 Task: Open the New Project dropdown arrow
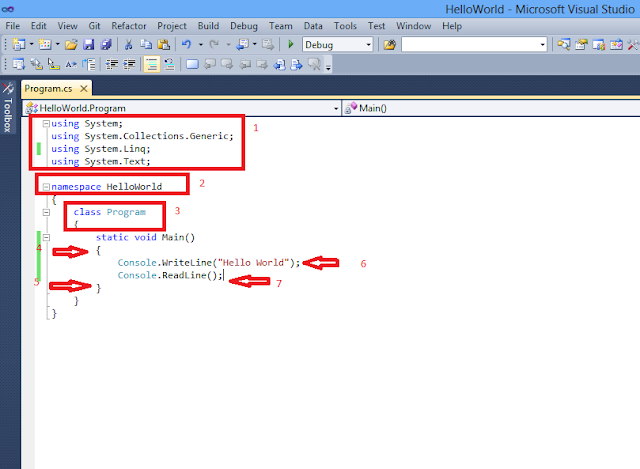tap(31, 44)
